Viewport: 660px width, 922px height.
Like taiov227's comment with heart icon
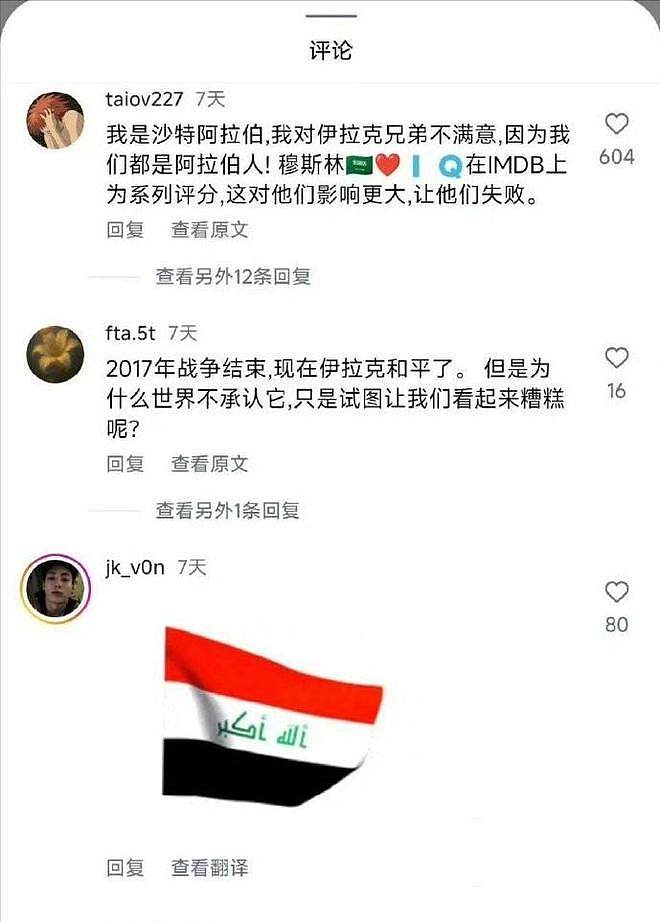pyautogui.click(x=616, y=123)
